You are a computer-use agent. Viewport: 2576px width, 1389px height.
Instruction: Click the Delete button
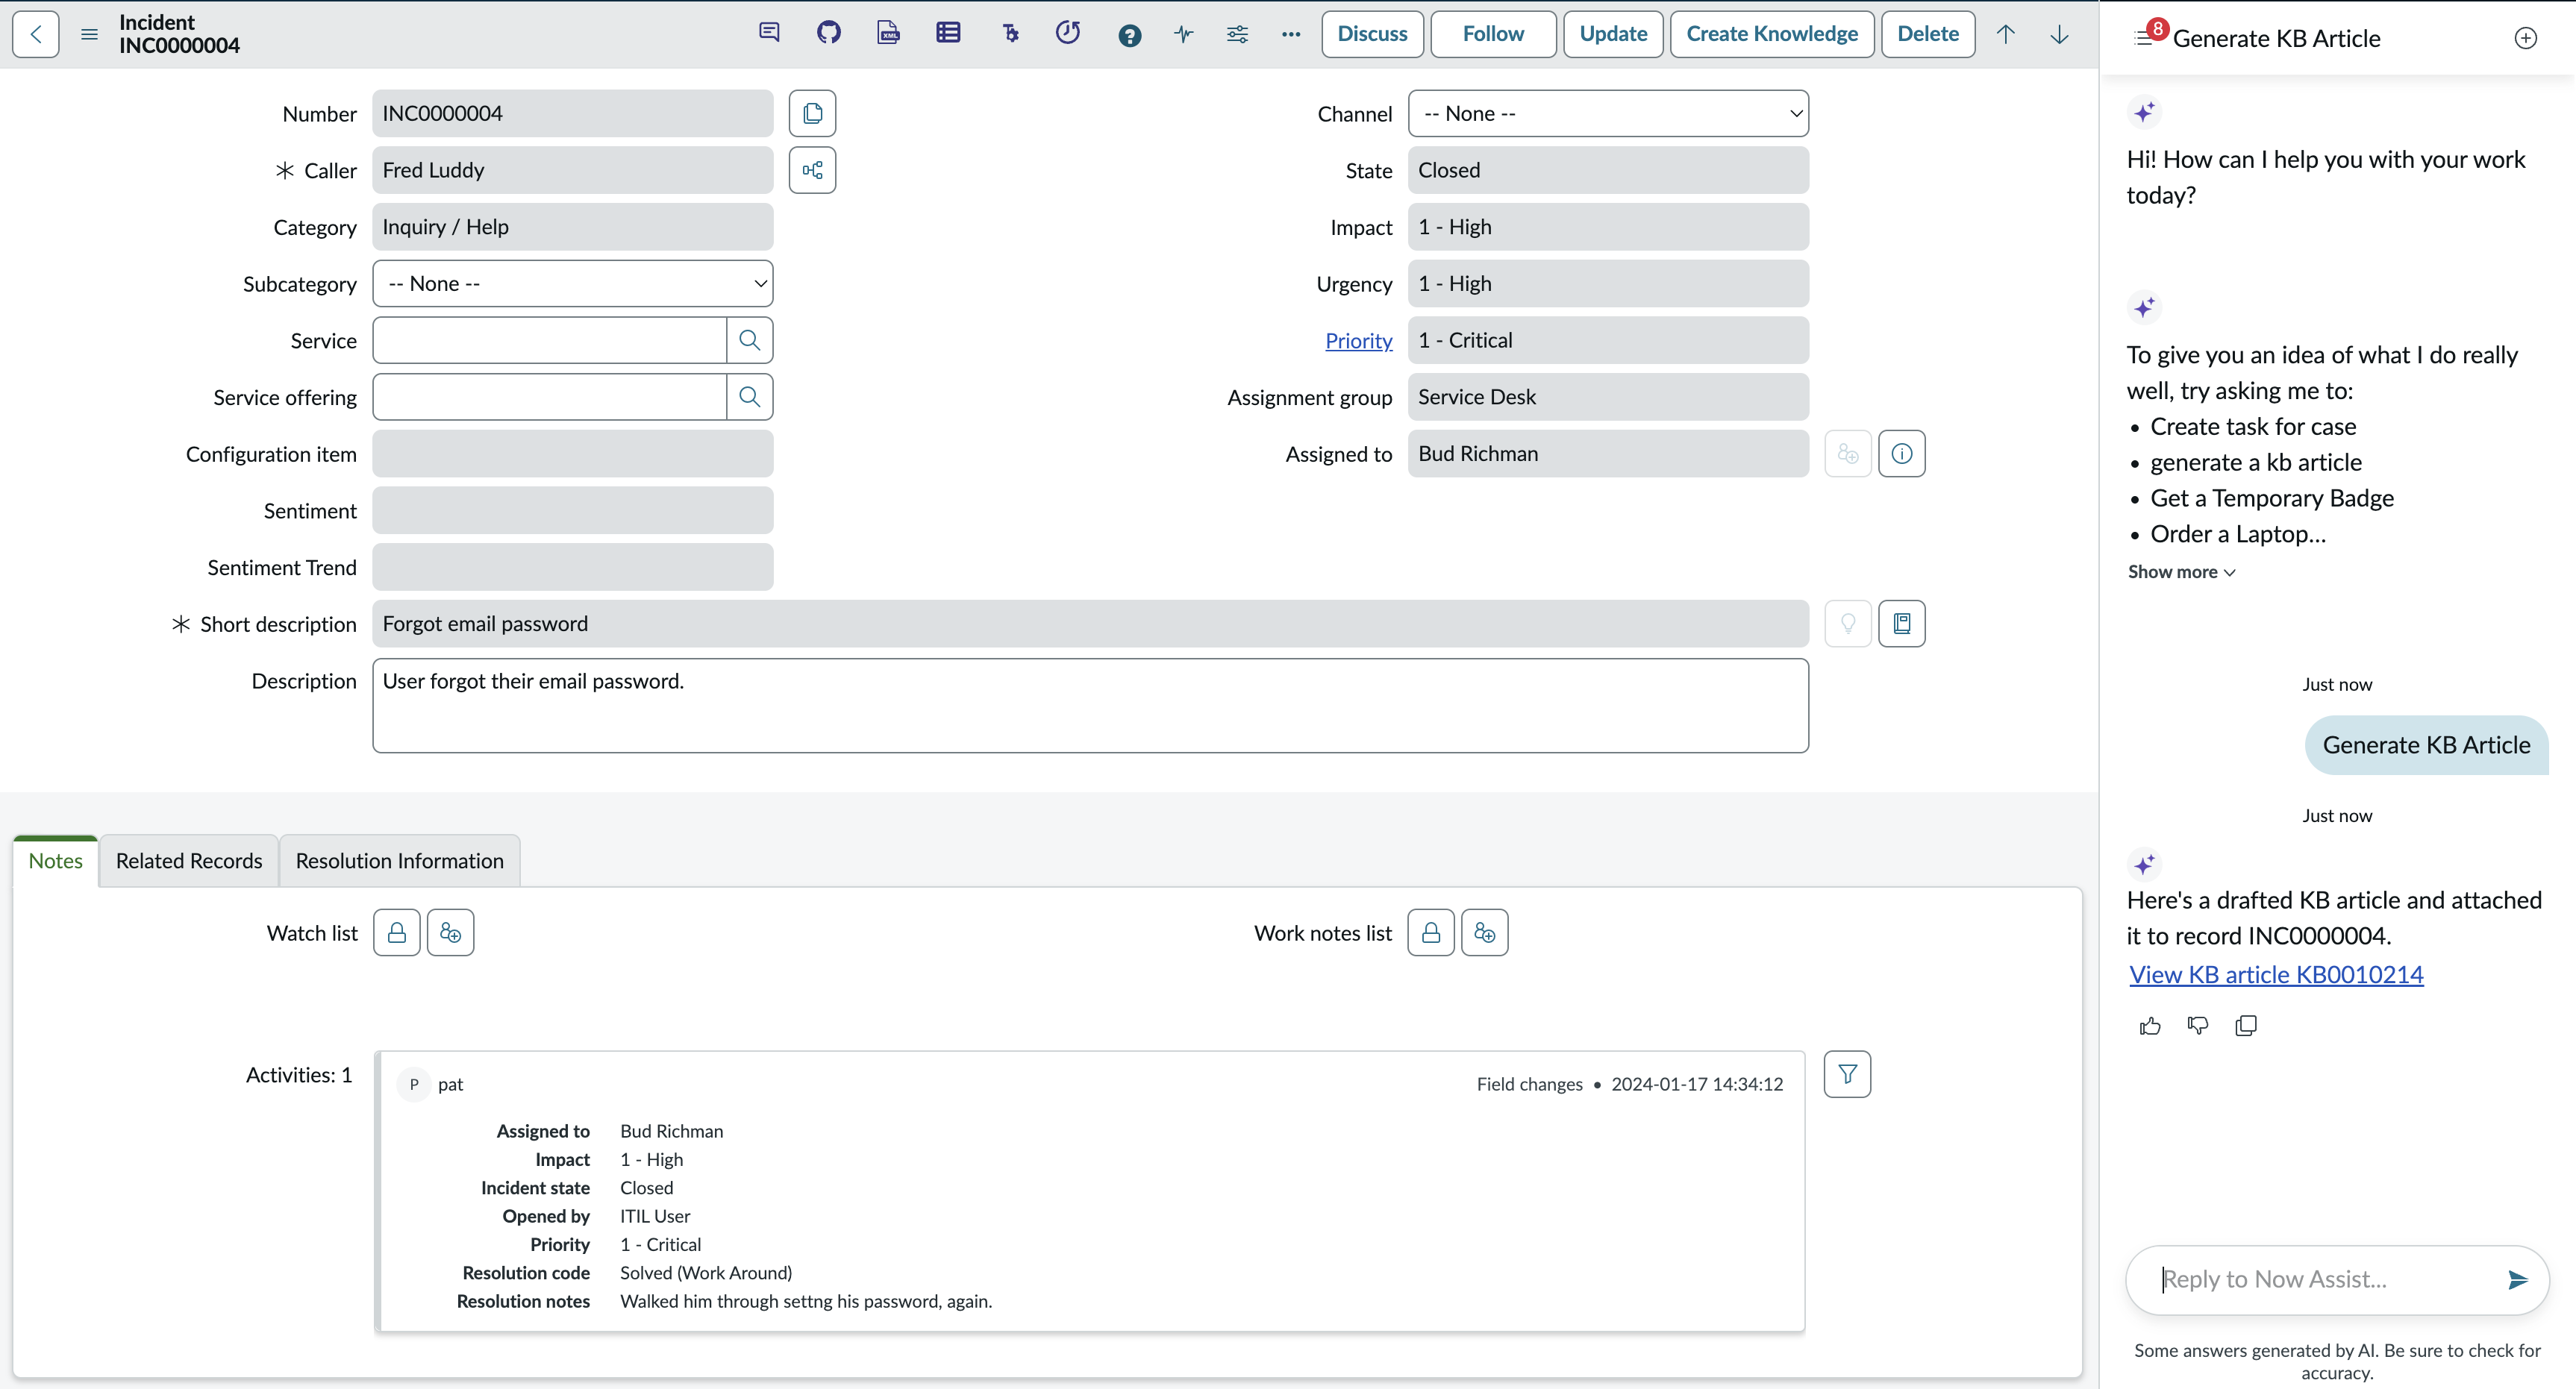click(1928, 34)
